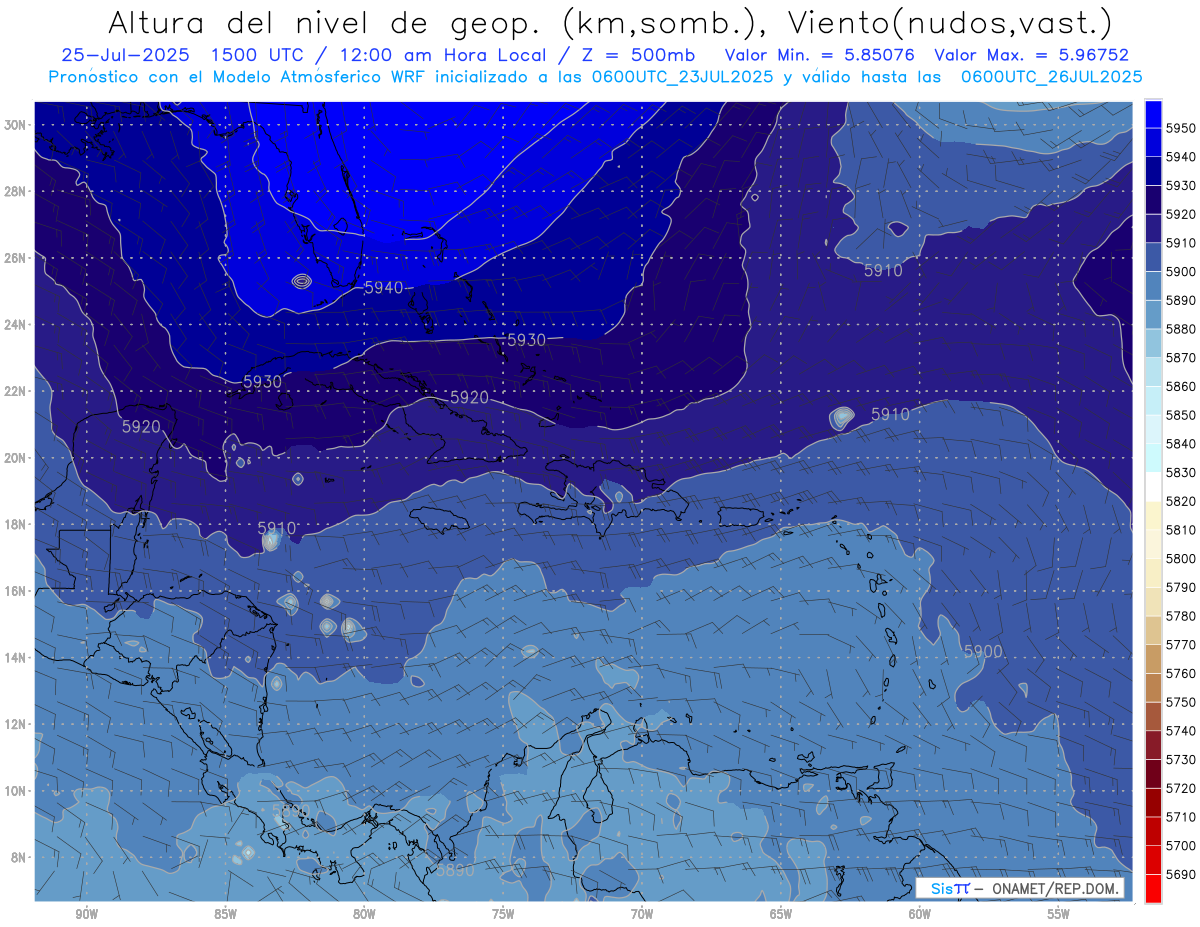
Task: Click the colorbar tick label 5930
Action: [x=1181, y=186]
